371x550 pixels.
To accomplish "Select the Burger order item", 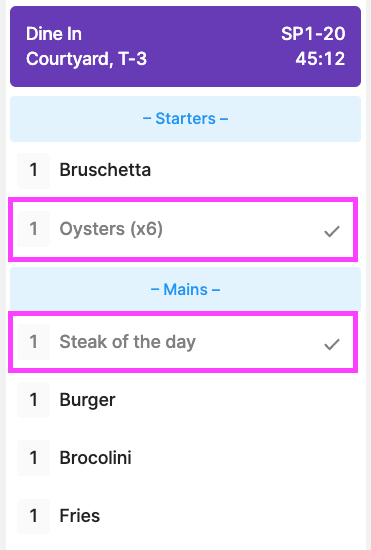I will pos(186,400).
